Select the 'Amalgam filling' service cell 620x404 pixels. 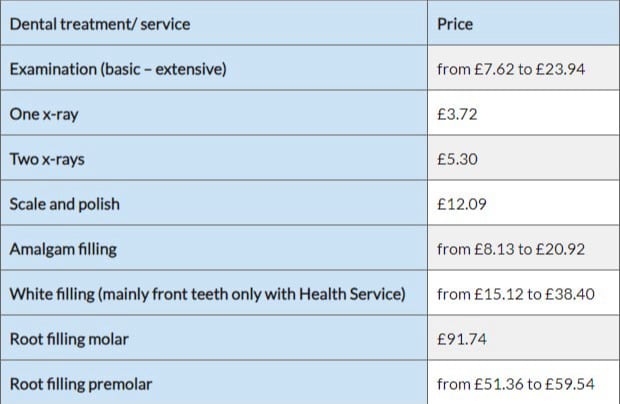(63, 249)
